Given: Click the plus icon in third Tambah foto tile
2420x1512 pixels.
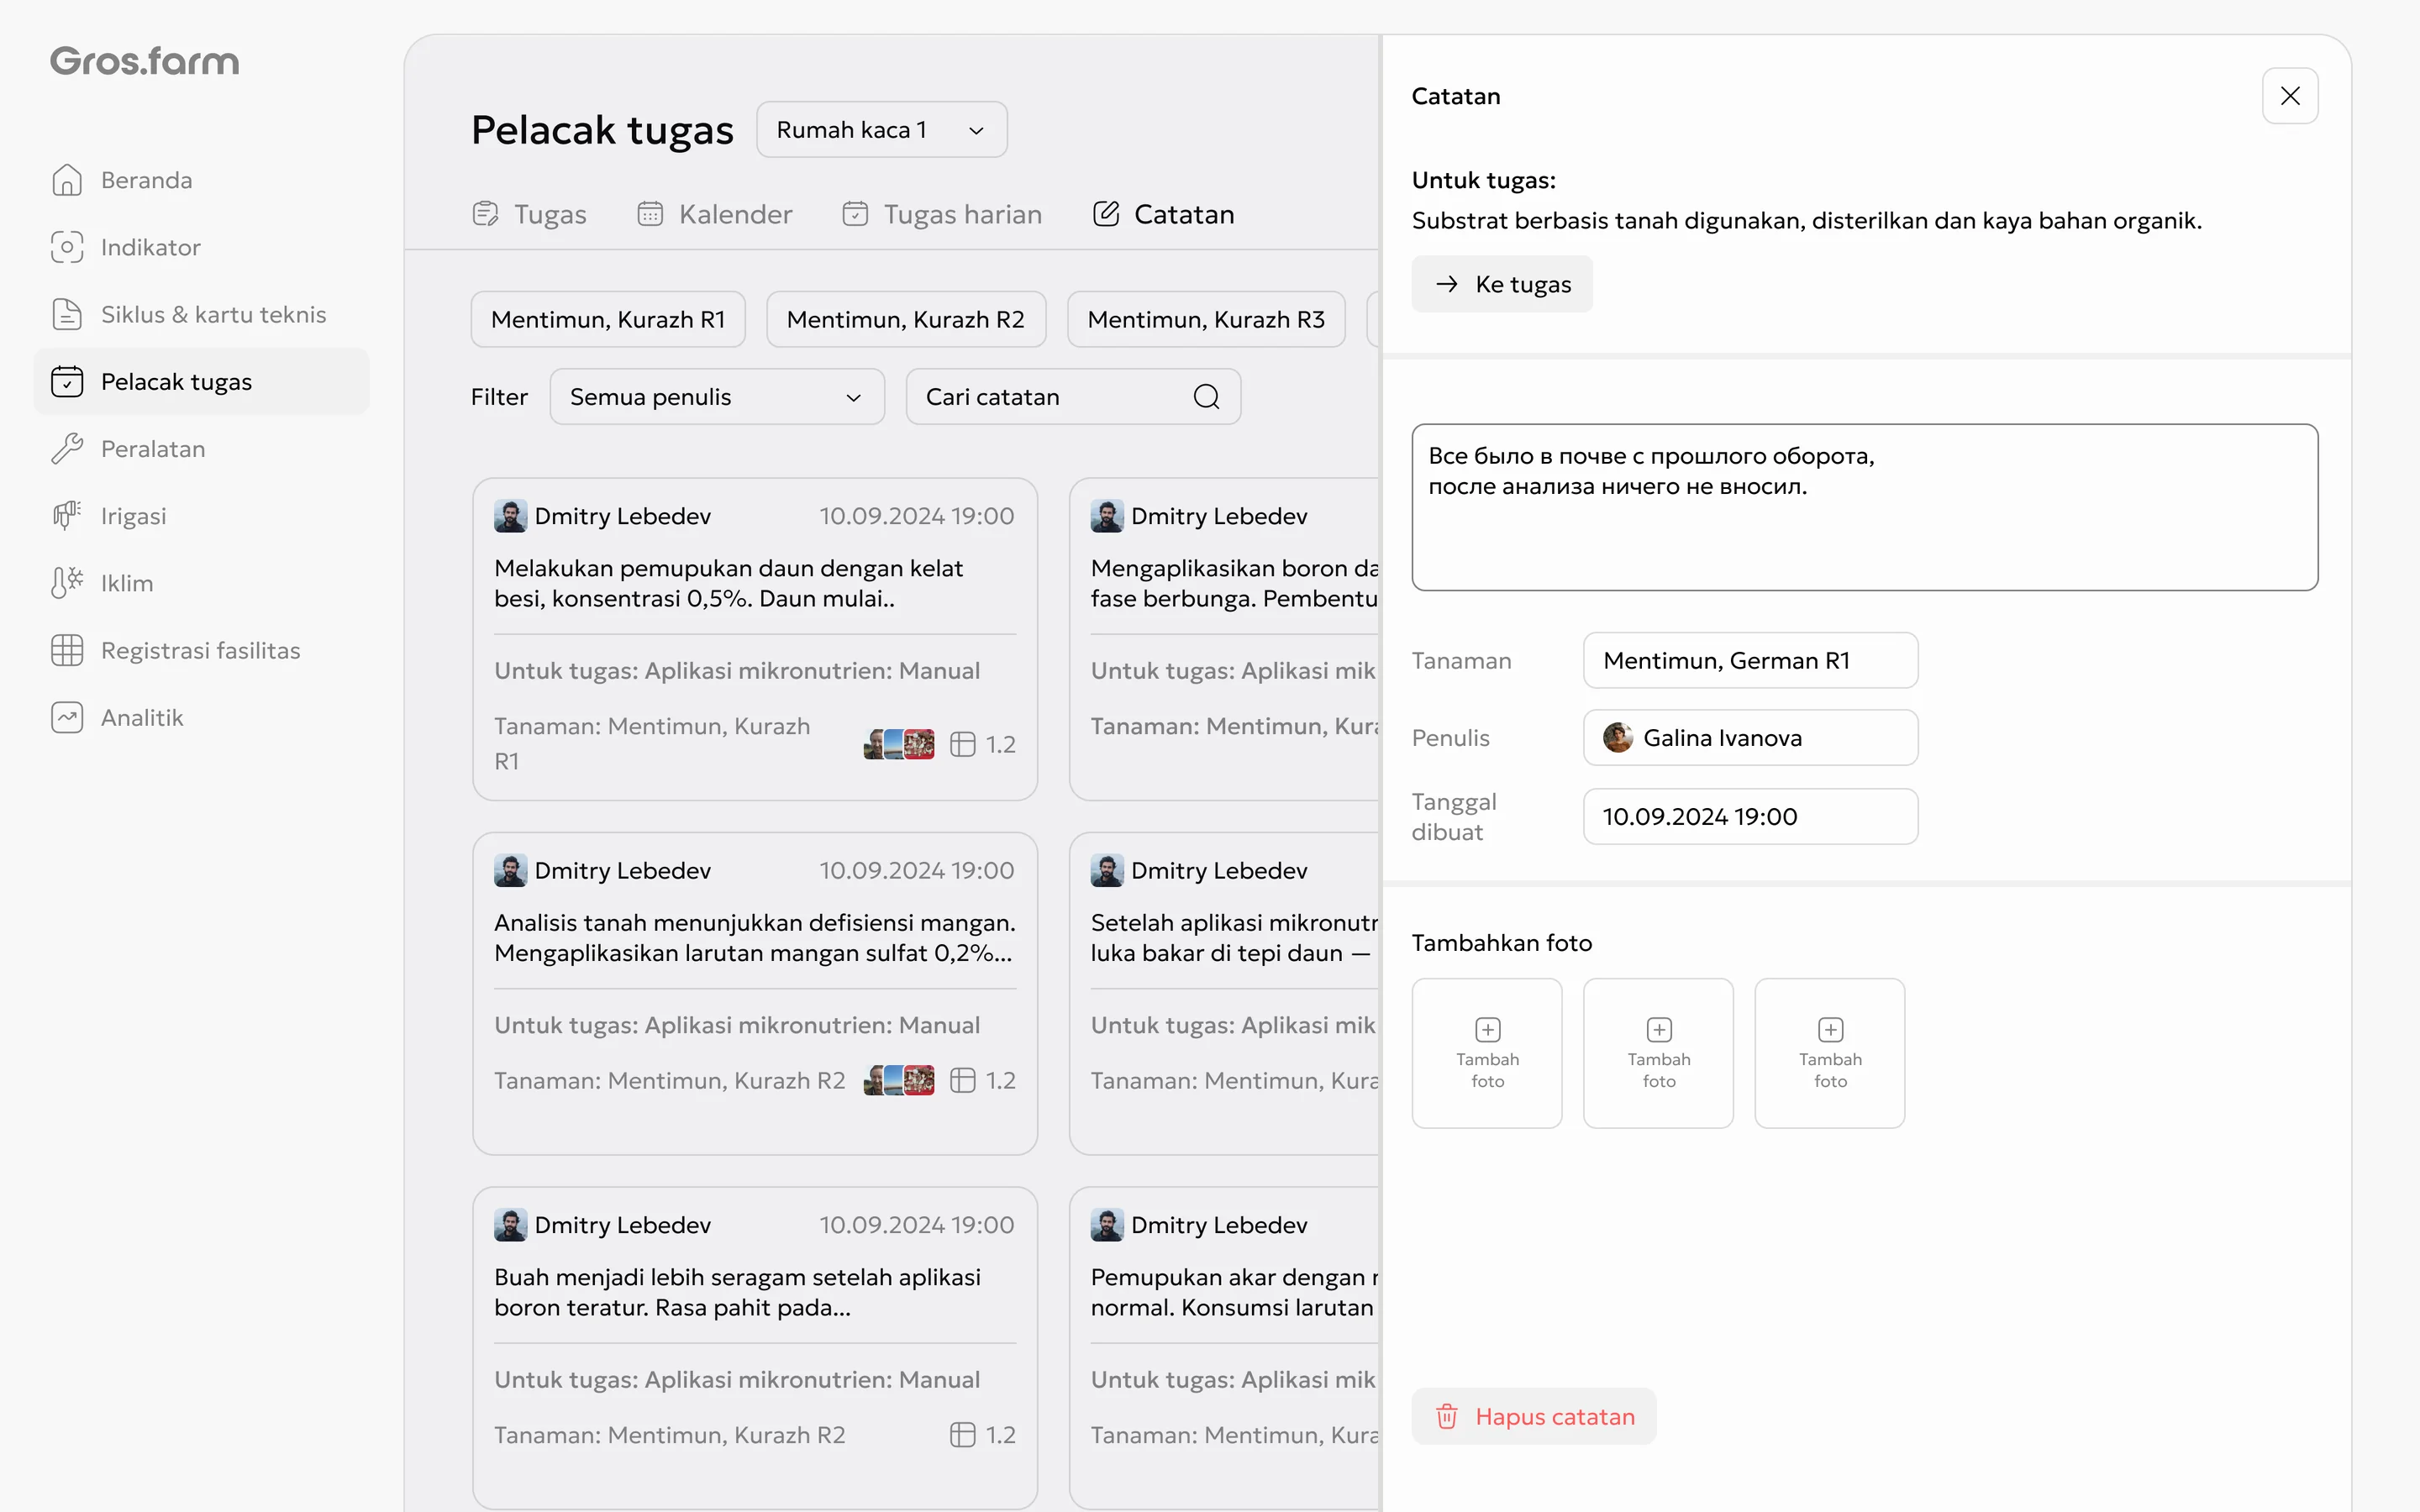Looking at the screenshot, I should point(1830,1029).
